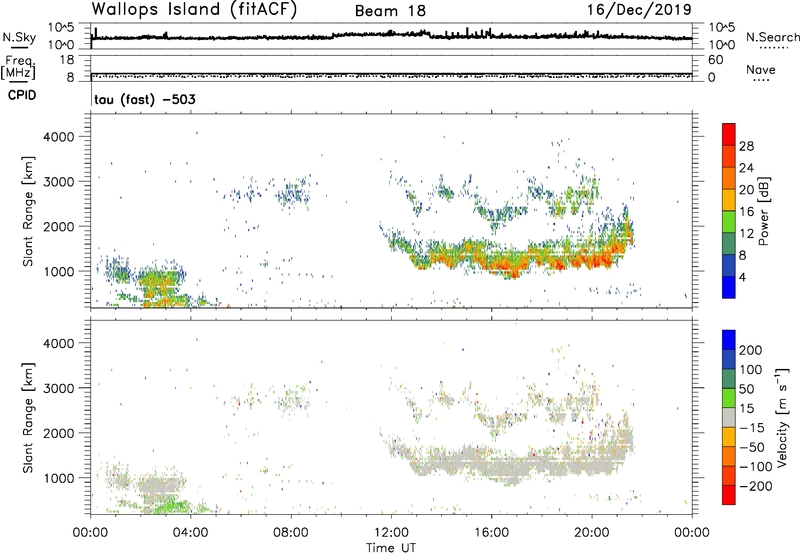Screen dimensions: 800x554
Task: Click the N.Sky noise trace line
Action: pyautogui.click(x=391, y=36)
